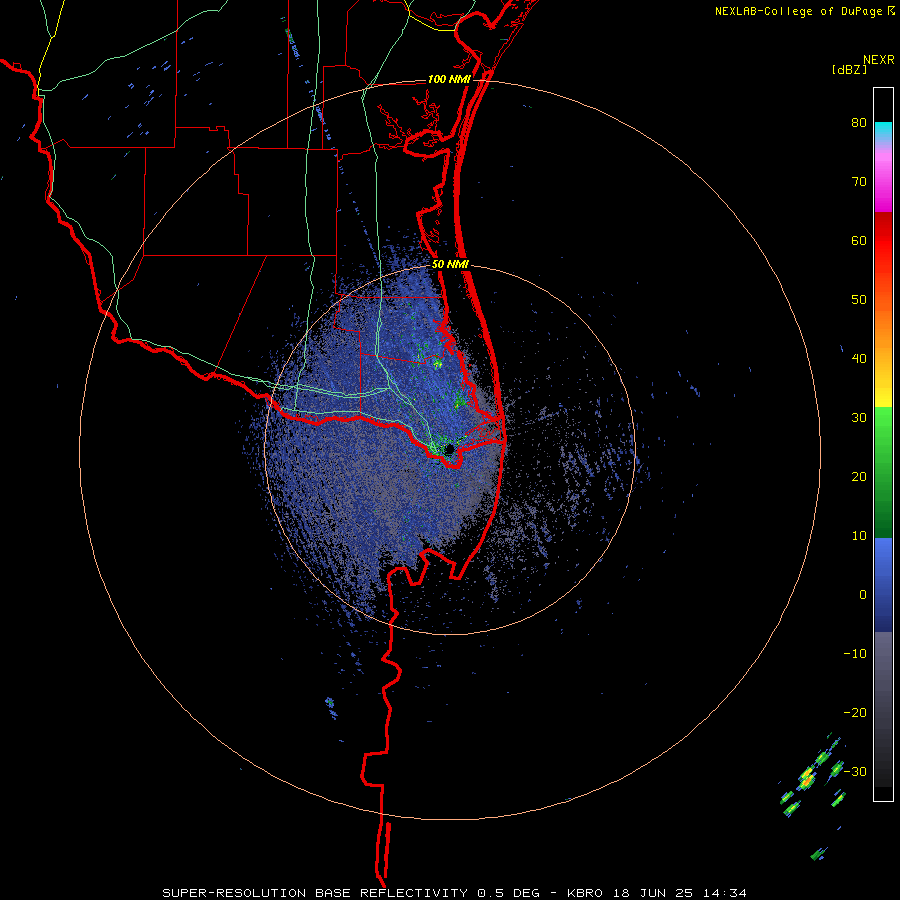Viewport: 900px width, 900px height.
Task: Click the 10 dBZ scale value
Action: [x=859, y=536]
